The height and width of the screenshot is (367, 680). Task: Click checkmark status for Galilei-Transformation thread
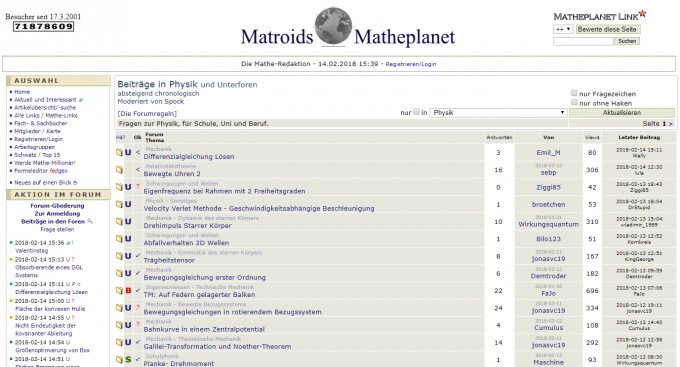coord(138,342)
